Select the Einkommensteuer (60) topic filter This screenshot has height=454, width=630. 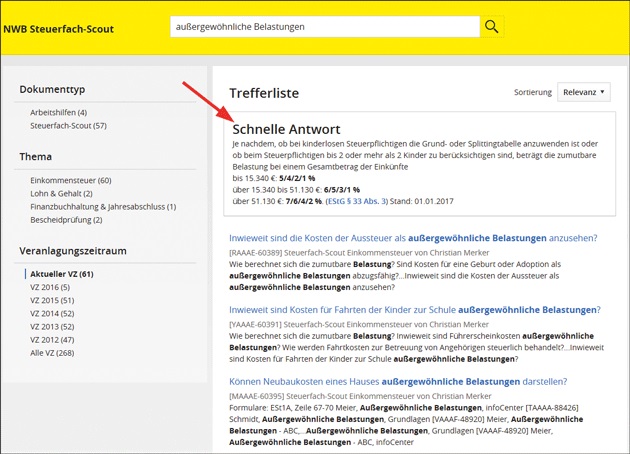pos(71,180)
